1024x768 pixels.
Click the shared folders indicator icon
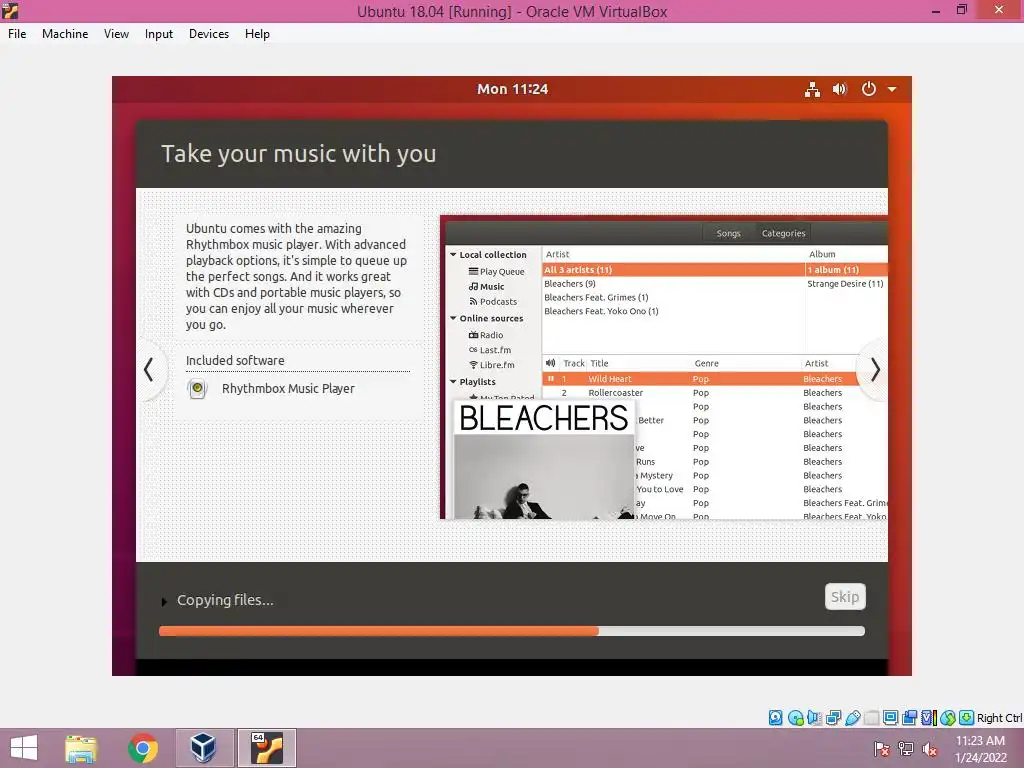pyautogui.click(x=871, y=718)
